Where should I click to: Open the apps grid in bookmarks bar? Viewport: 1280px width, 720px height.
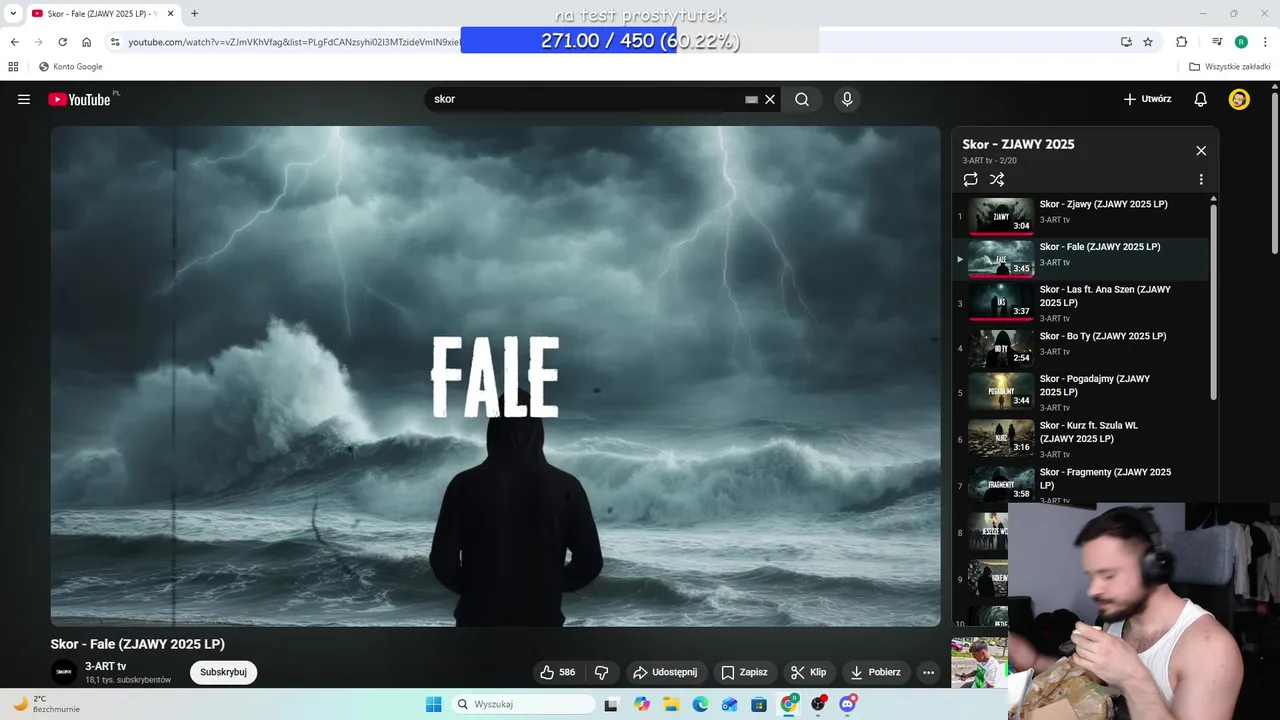click(13, 67)
